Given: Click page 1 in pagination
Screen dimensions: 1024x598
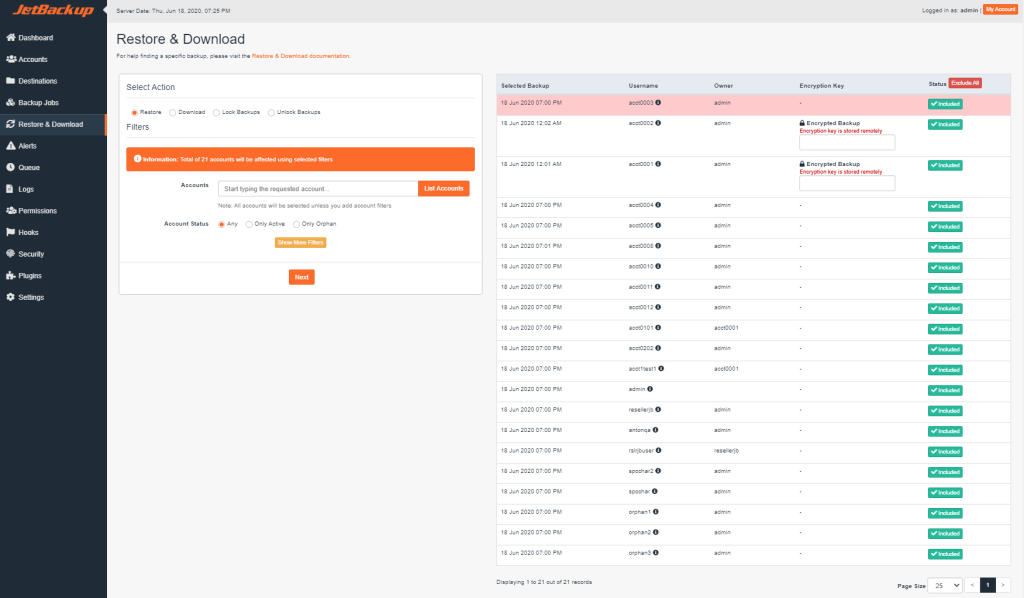Looking at the screenshot, I should (x=987, y=584).
